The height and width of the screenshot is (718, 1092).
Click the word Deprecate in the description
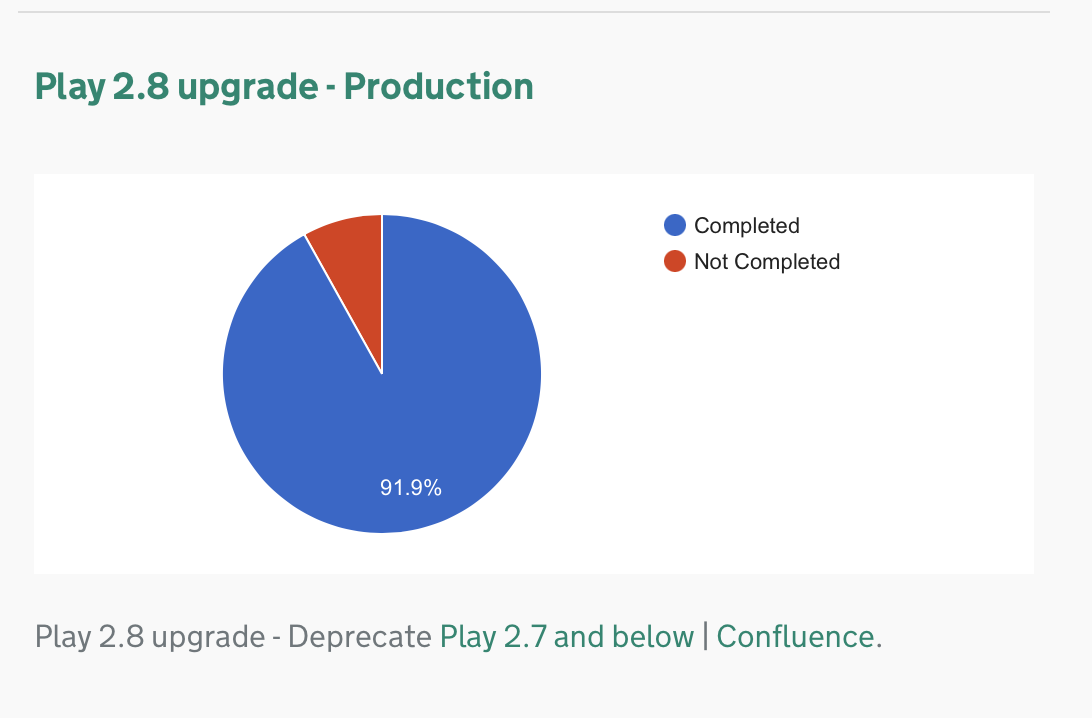(360, 637)
